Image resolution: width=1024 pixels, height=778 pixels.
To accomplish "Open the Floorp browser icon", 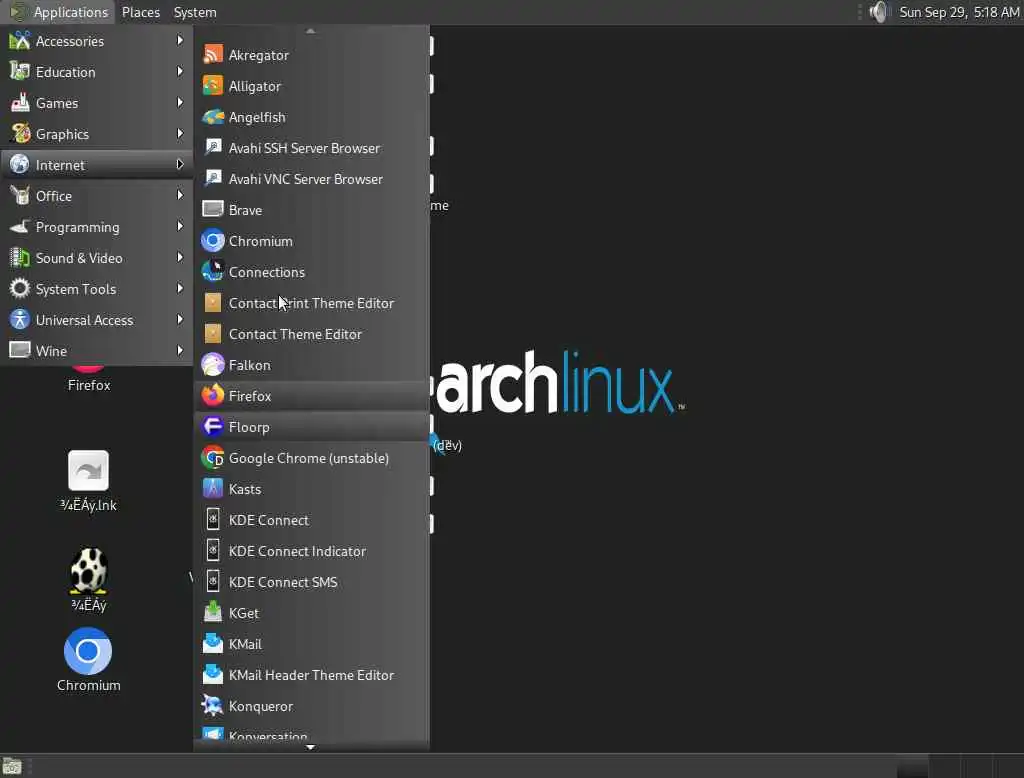I will pos(213,427).
